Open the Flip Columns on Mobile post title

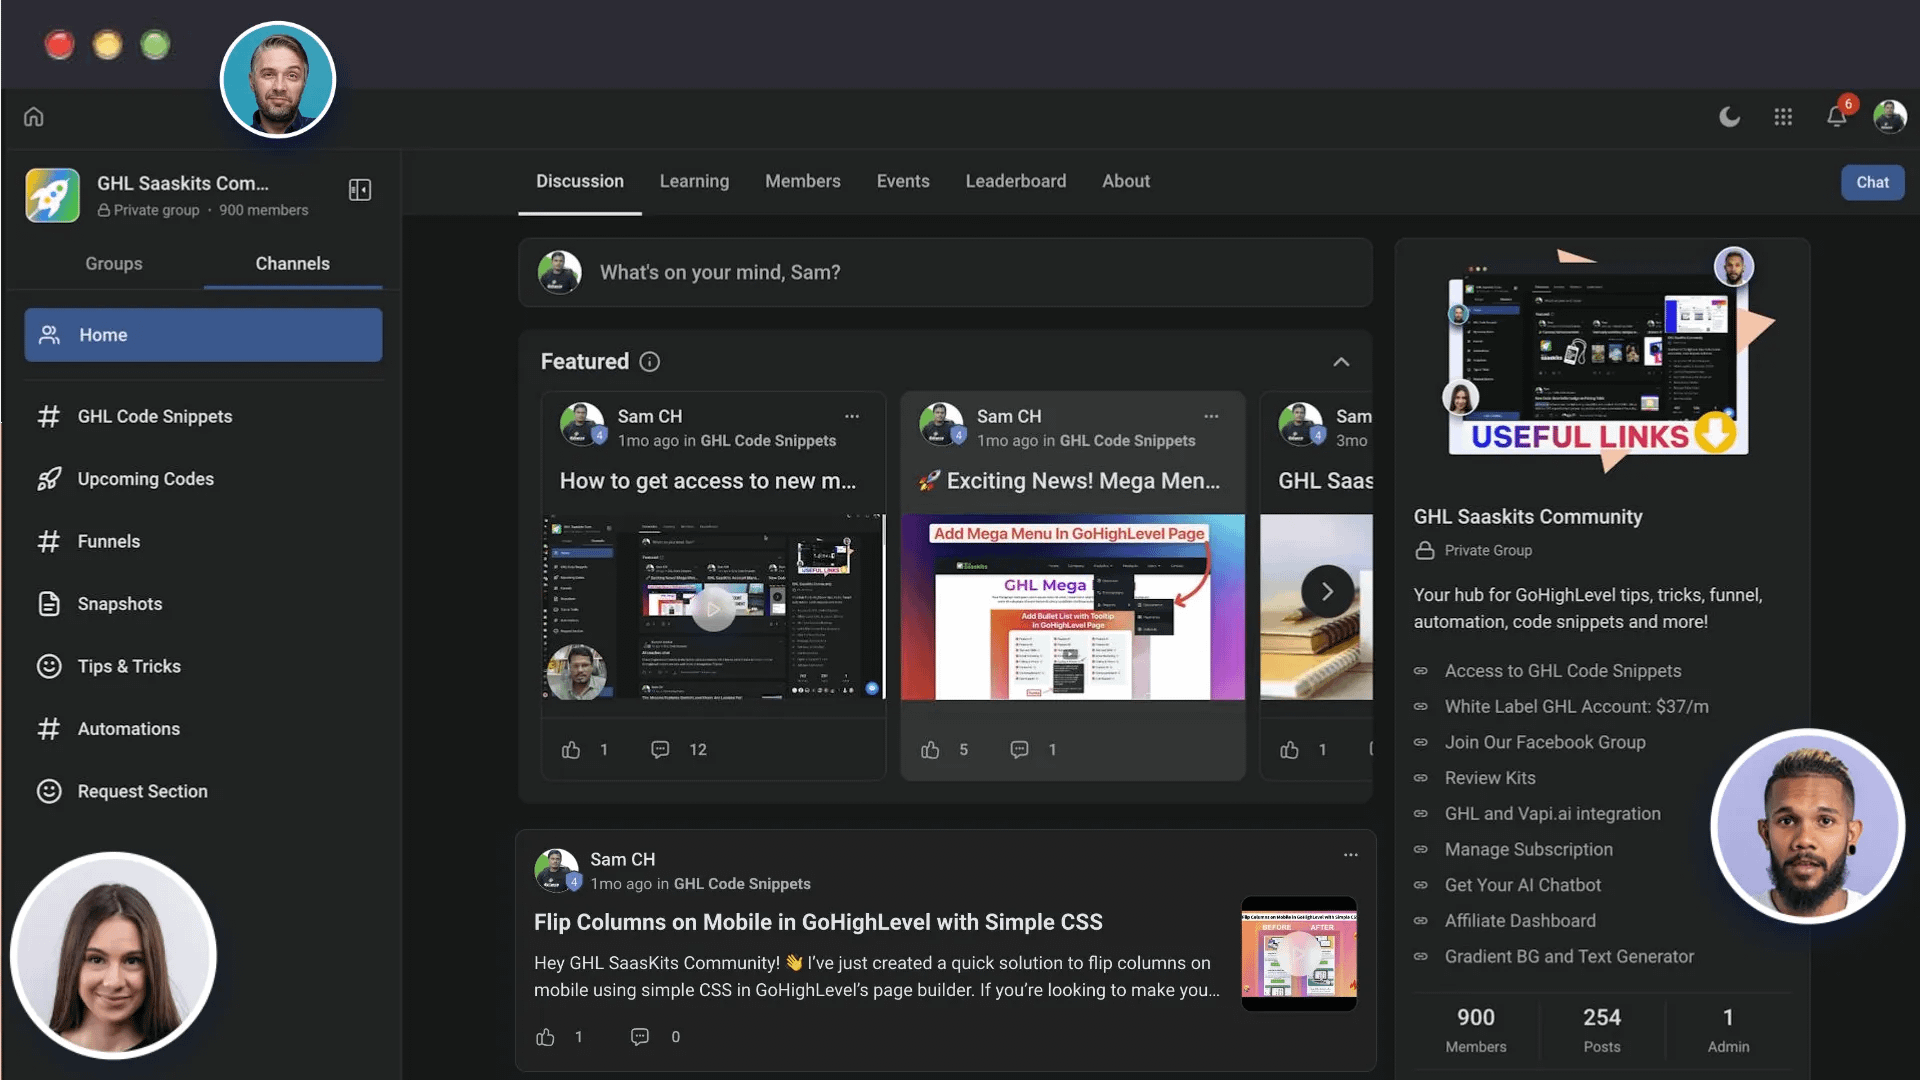coord(818,923)
